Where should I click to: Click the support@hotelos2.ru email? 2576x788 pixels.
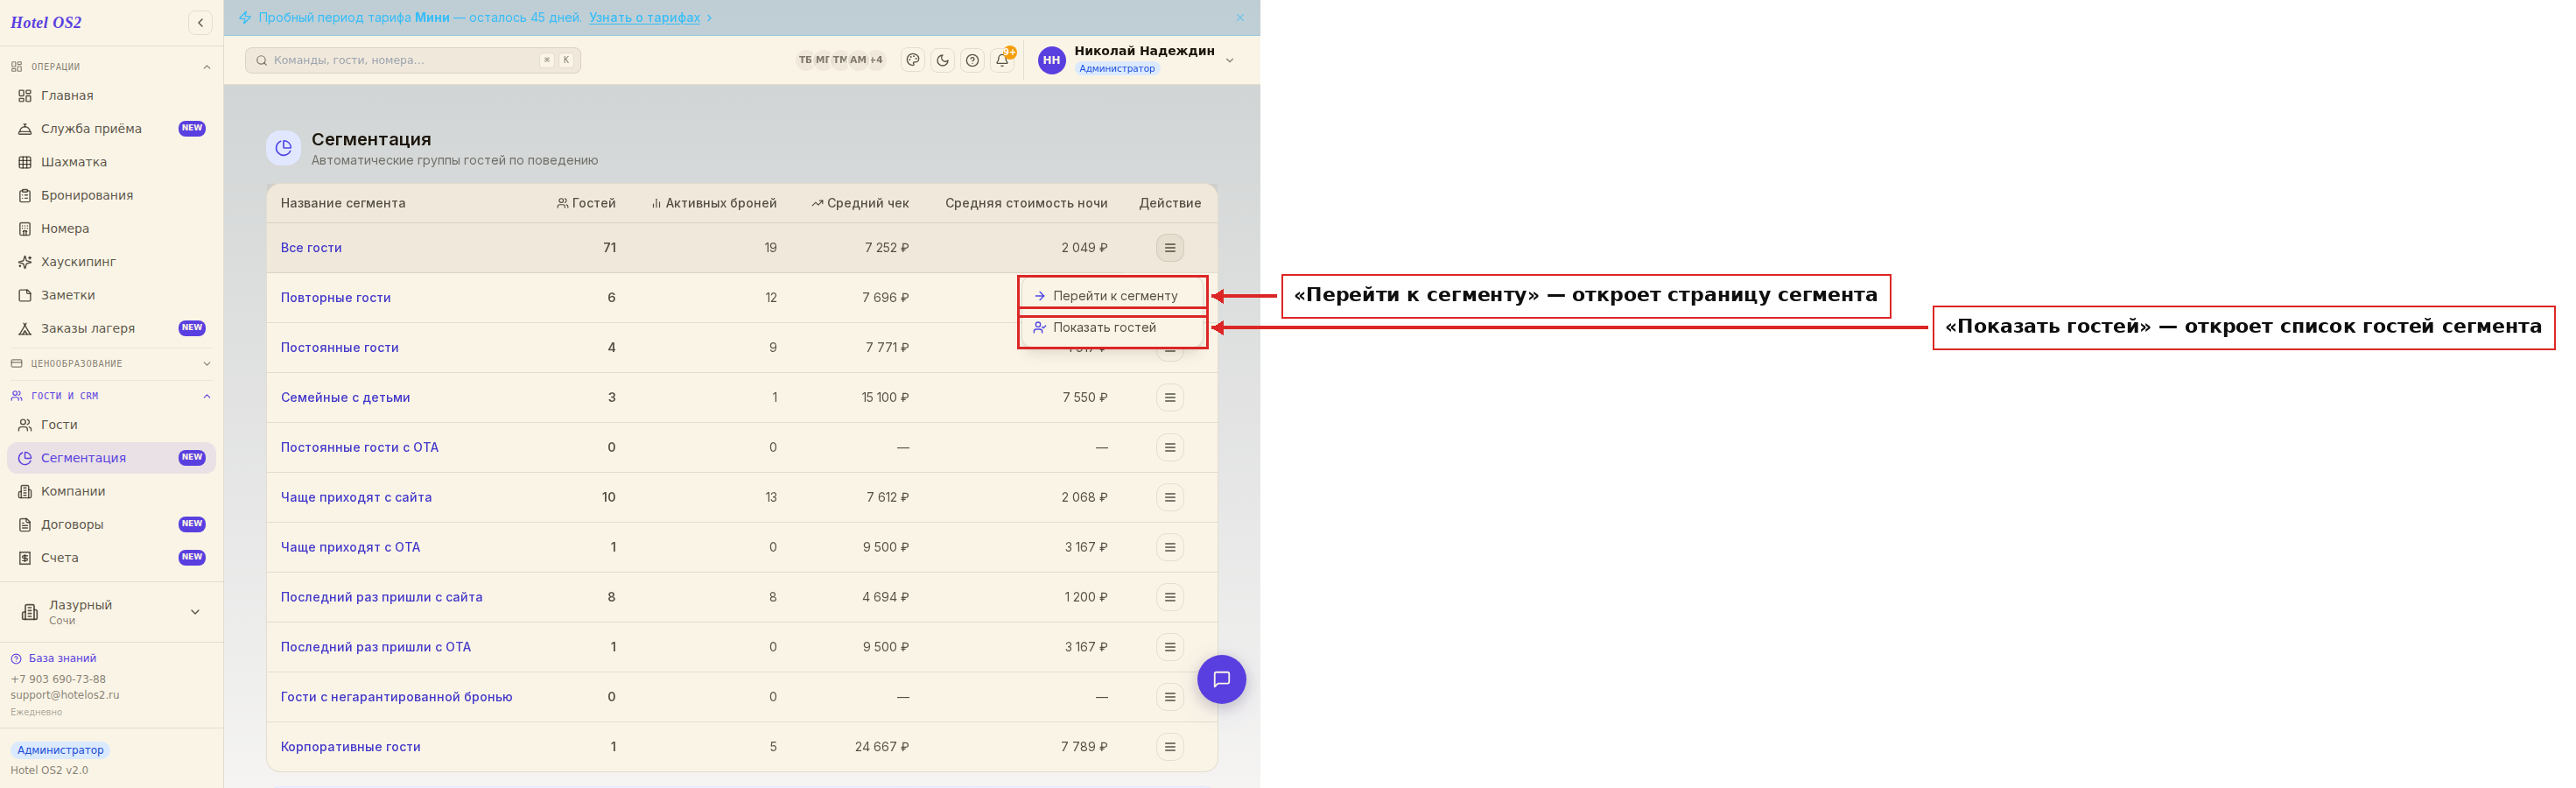pos(65,695)
